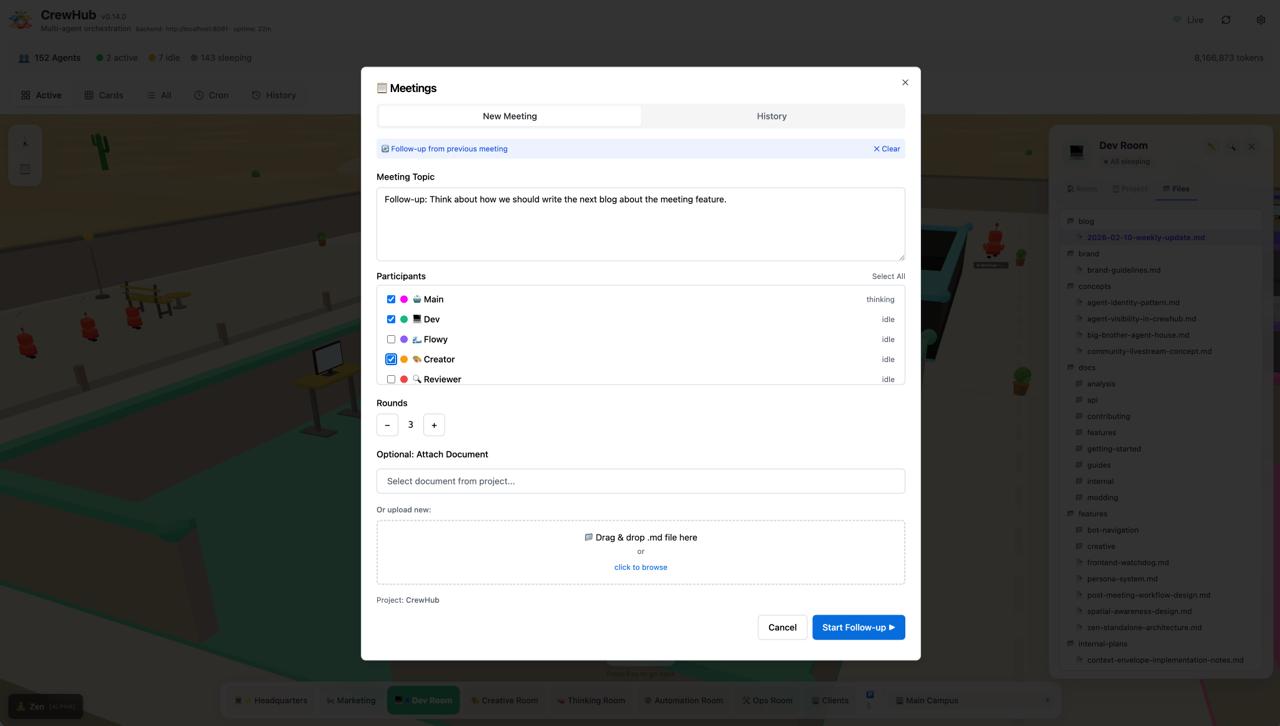
Task: Click the 'click to browse' upload link
Action: [640, 567]
